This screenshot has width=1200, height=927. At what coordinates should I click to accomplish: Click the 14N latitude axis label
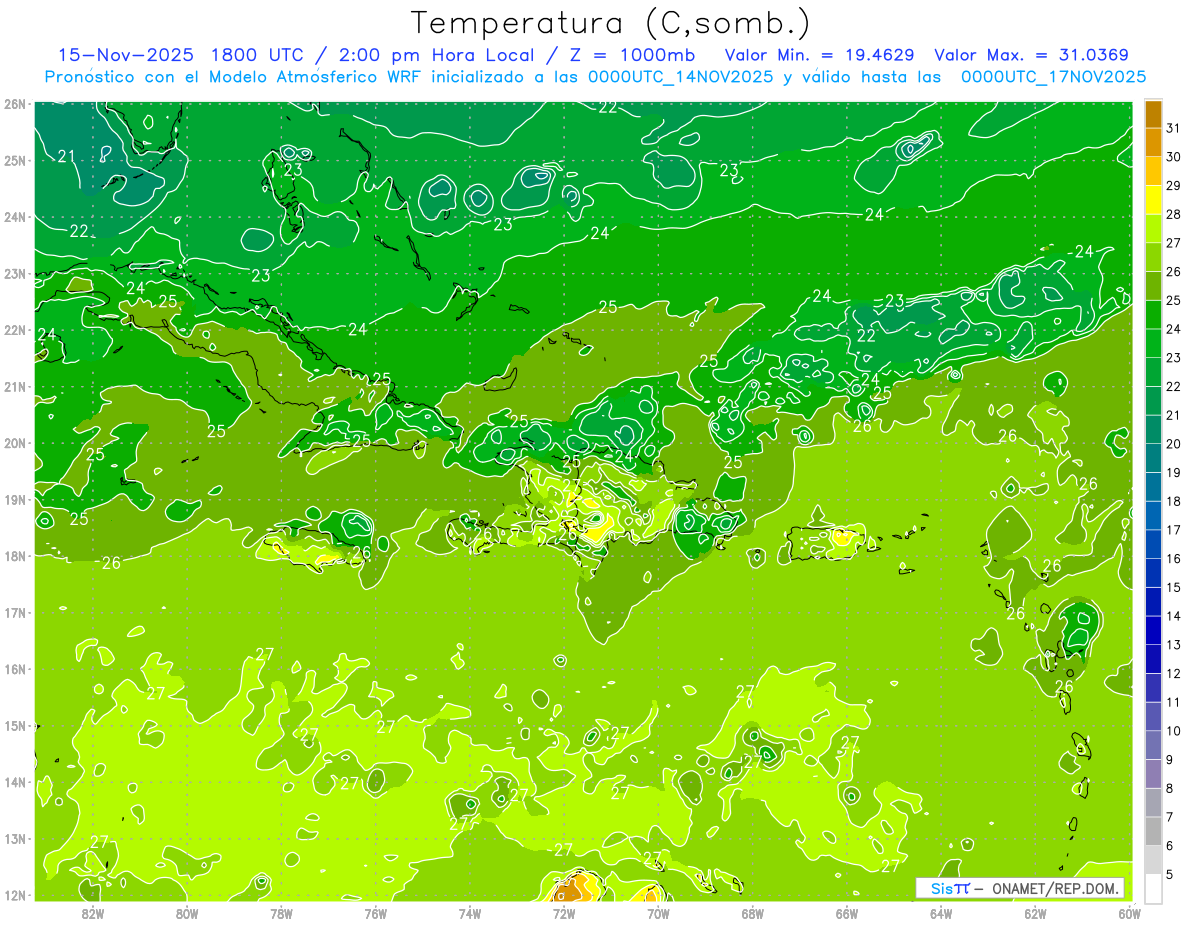tap(15, 782)
